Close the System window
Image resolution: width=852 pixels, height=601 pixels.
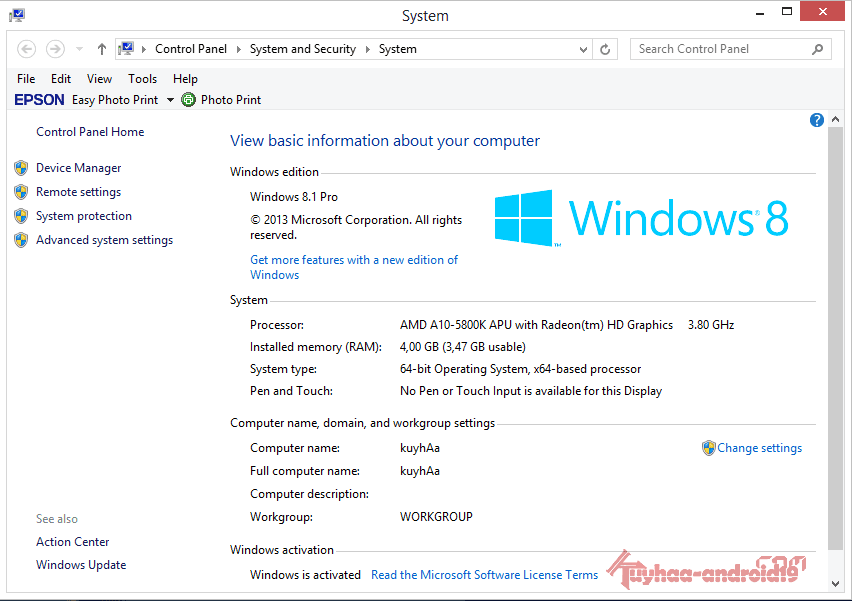point(823,12)
